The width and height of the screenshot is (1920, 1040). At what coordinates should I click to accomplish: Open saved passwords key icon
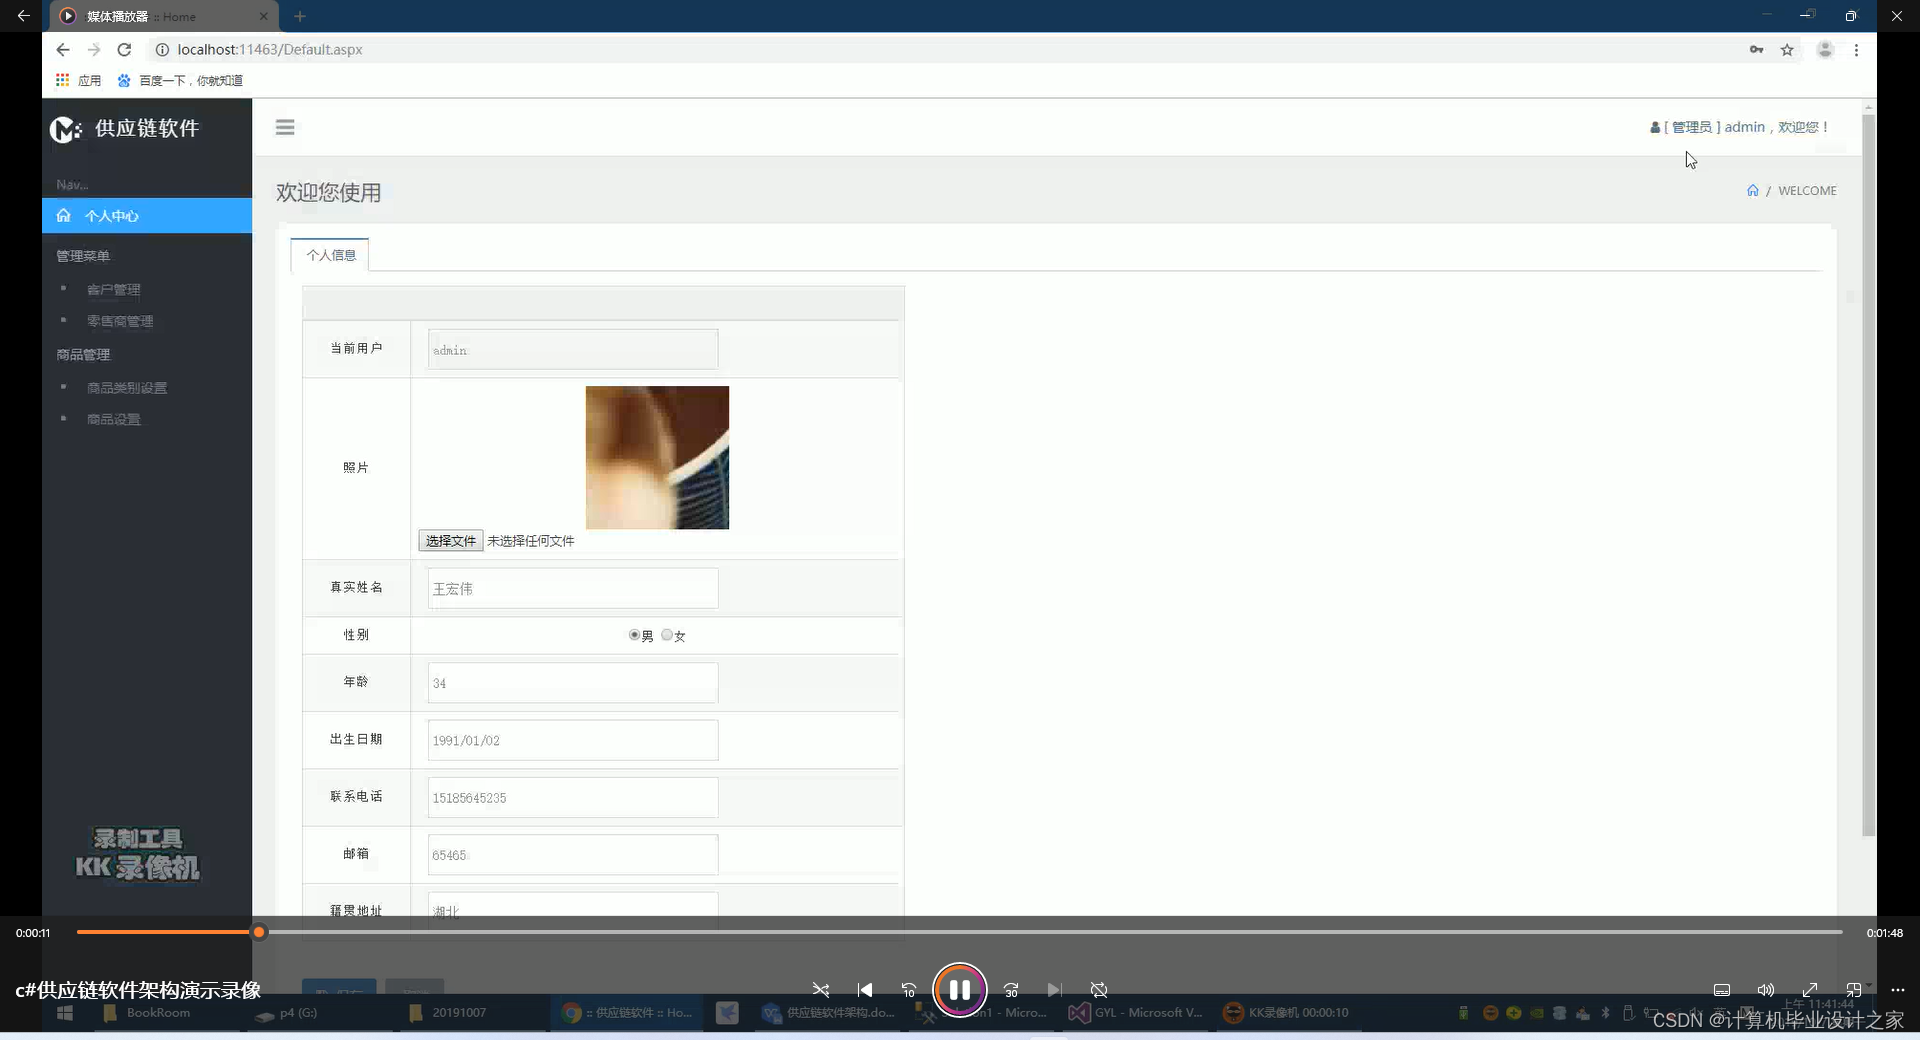click(x=1756, y=50)
